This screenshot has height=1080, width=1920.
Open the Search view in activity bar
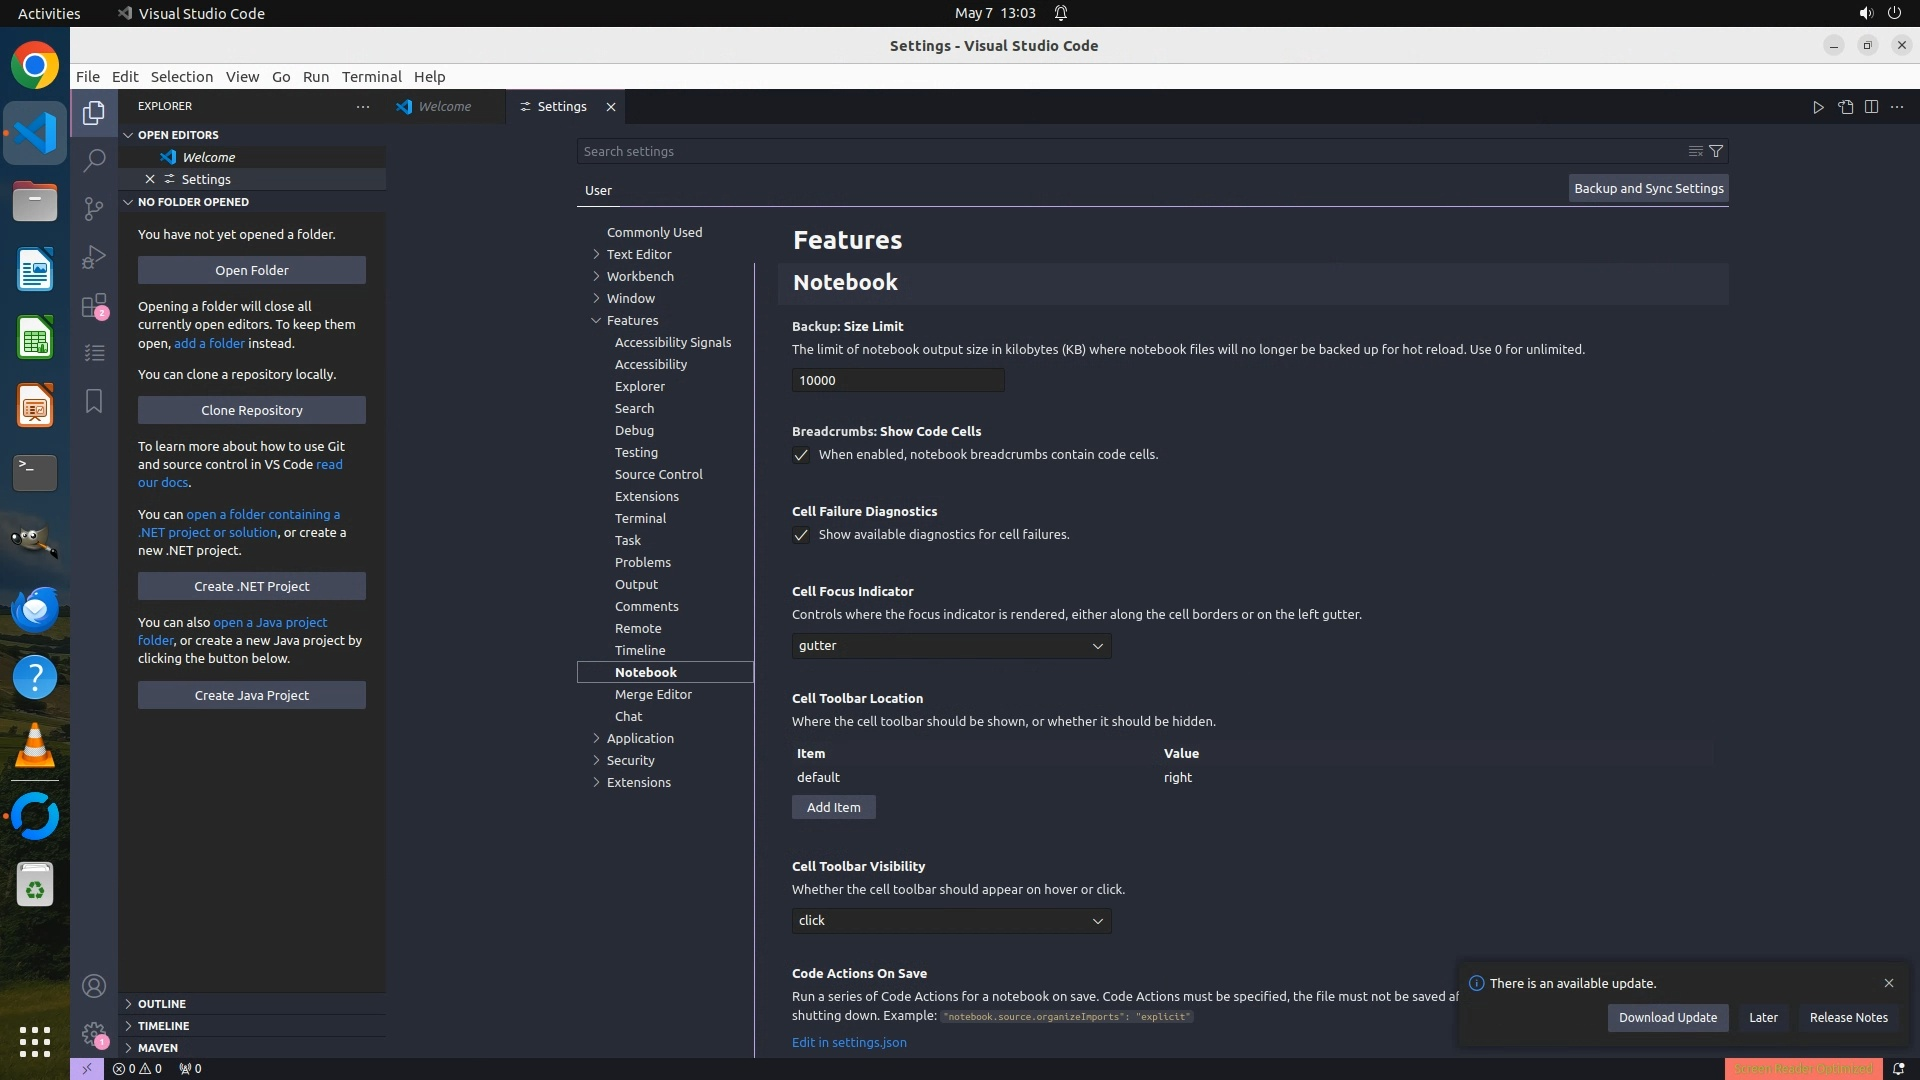coord(94,160)
